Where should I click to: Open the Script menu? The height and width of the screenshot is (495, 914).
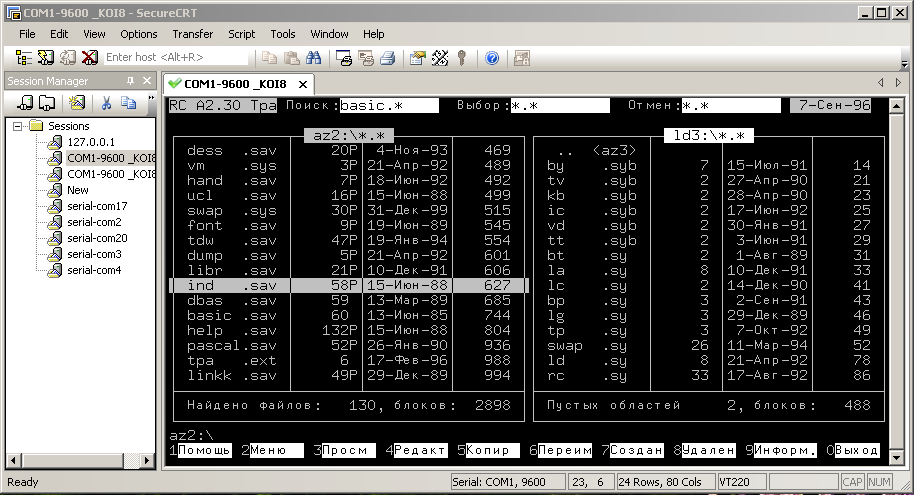(241, 34)
